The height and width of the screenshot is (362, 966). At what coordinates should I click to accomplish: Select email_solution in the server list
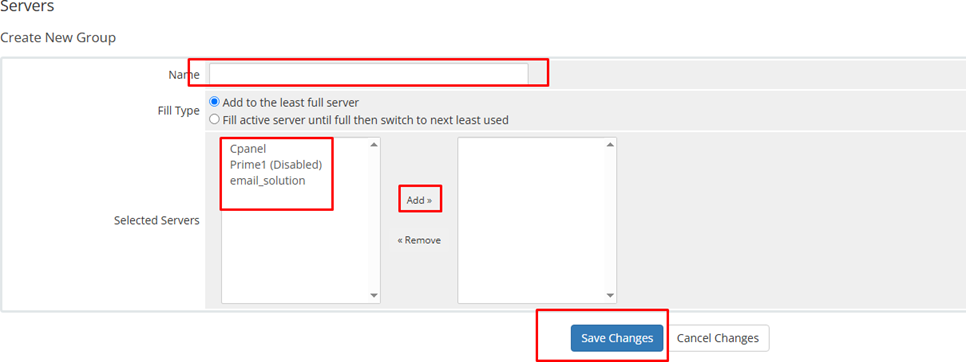[x=267, y=181]
